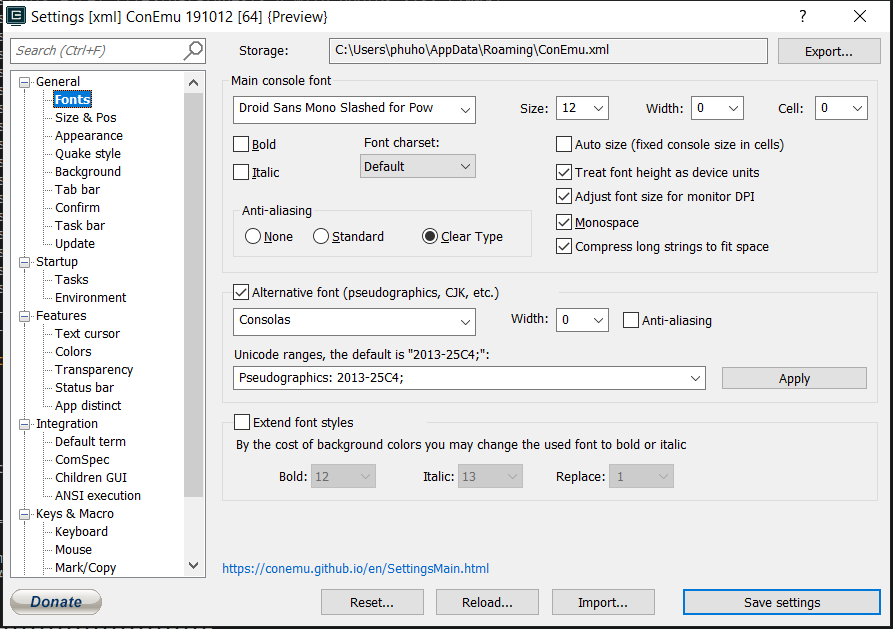Viewport: 893px width, 629px height.
Task: Click the Donate button image
Action: (x=55, y=601)
